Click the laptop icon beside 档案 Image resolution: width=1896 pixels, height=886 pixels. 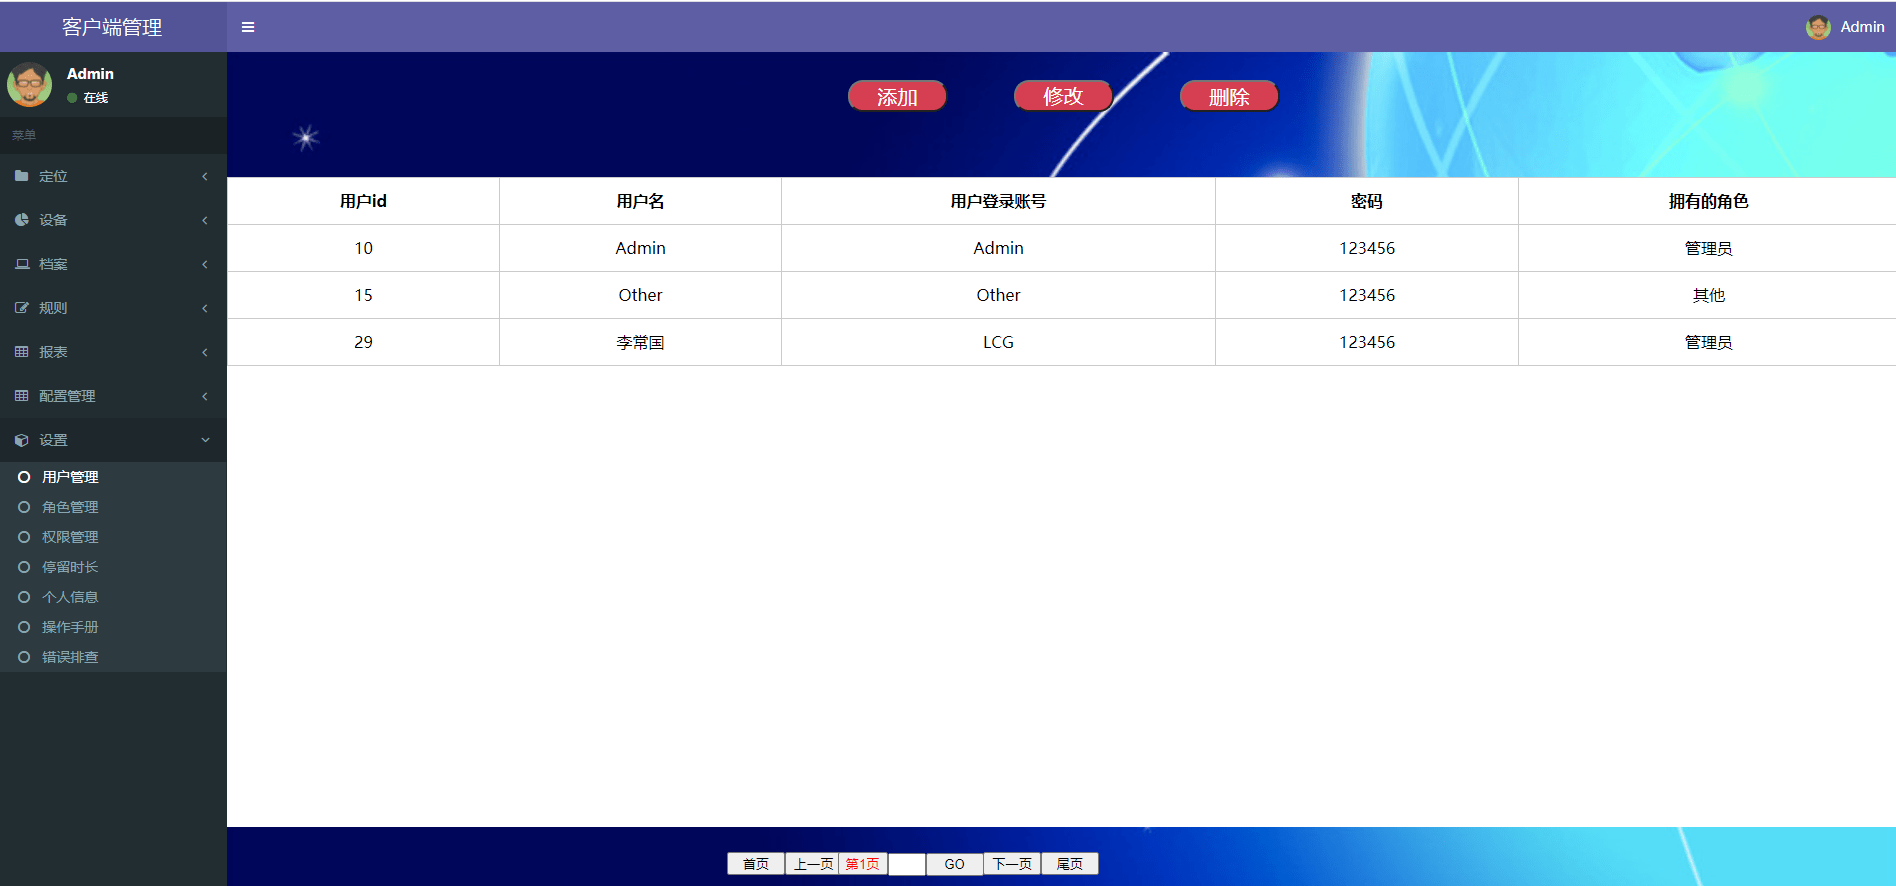(x=21, y=264)
